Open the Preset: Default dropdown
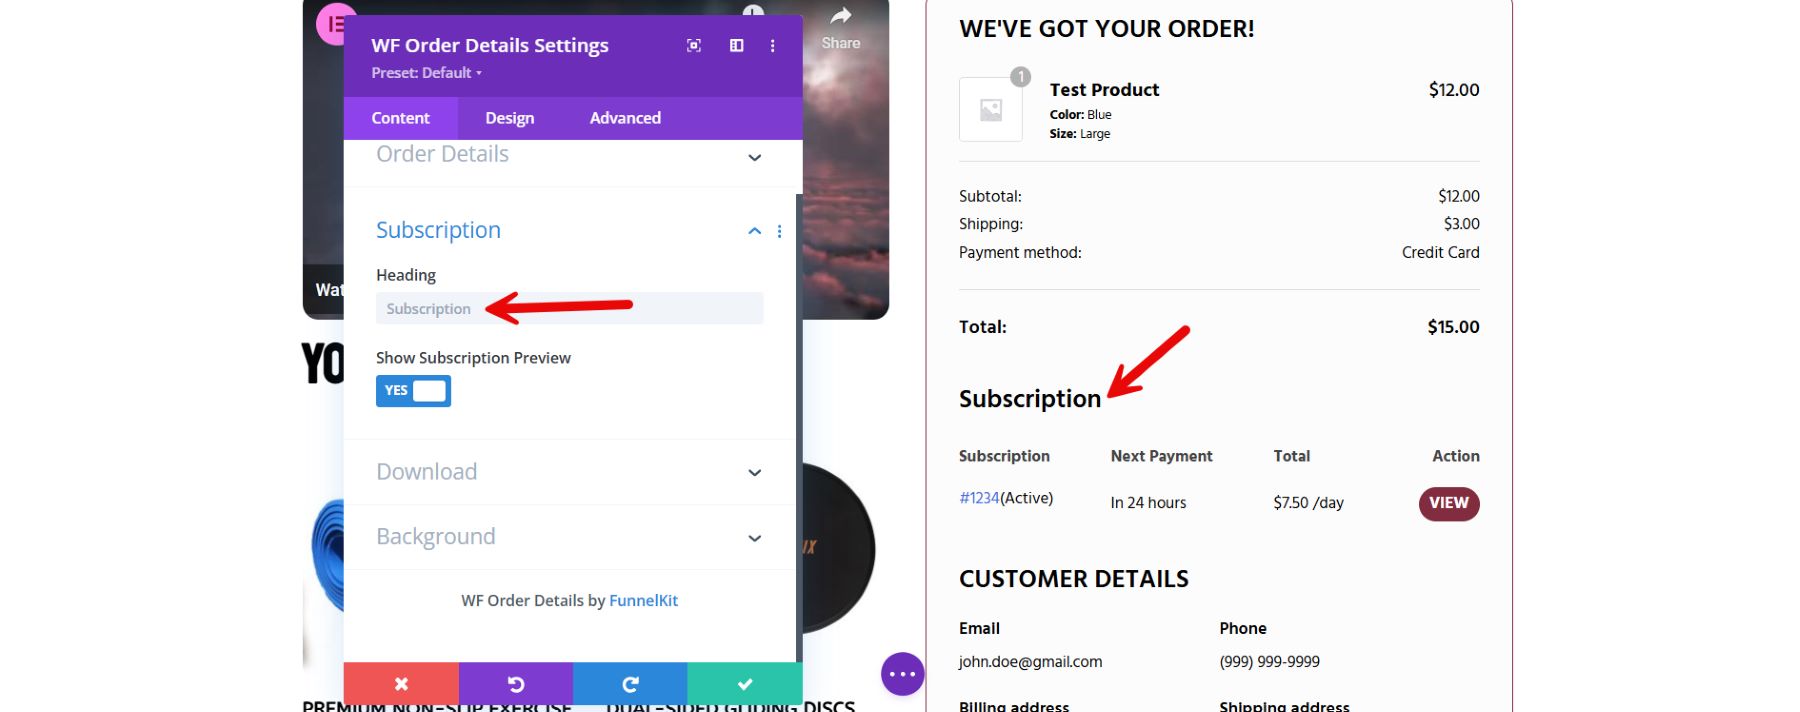Screen dimensions: 1800x712 tap(425, 72)
